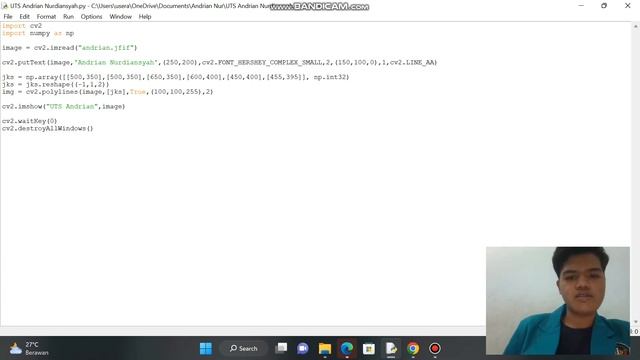Click the cv2.putText line
The width and height of the screenshot is (640, 360).
(220, 62)
